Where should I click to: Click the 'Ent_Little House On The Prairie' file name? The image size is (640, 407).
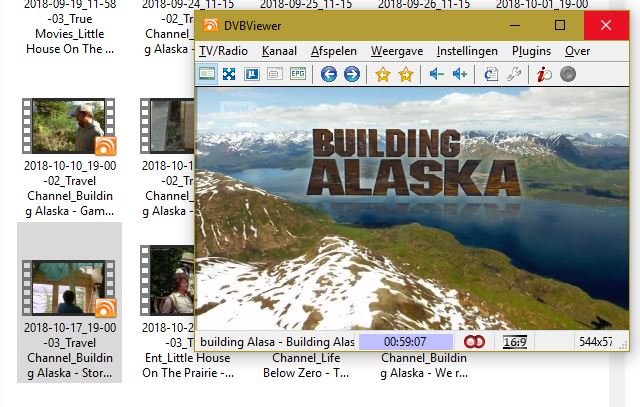point(188,365)
